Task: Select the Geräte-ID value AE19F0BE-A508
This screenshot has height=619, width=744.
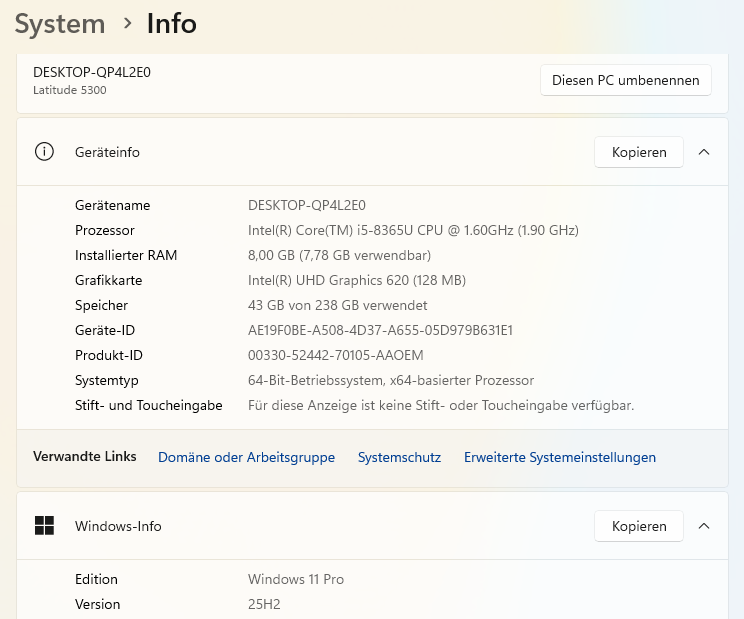Action: pos(381,330)
